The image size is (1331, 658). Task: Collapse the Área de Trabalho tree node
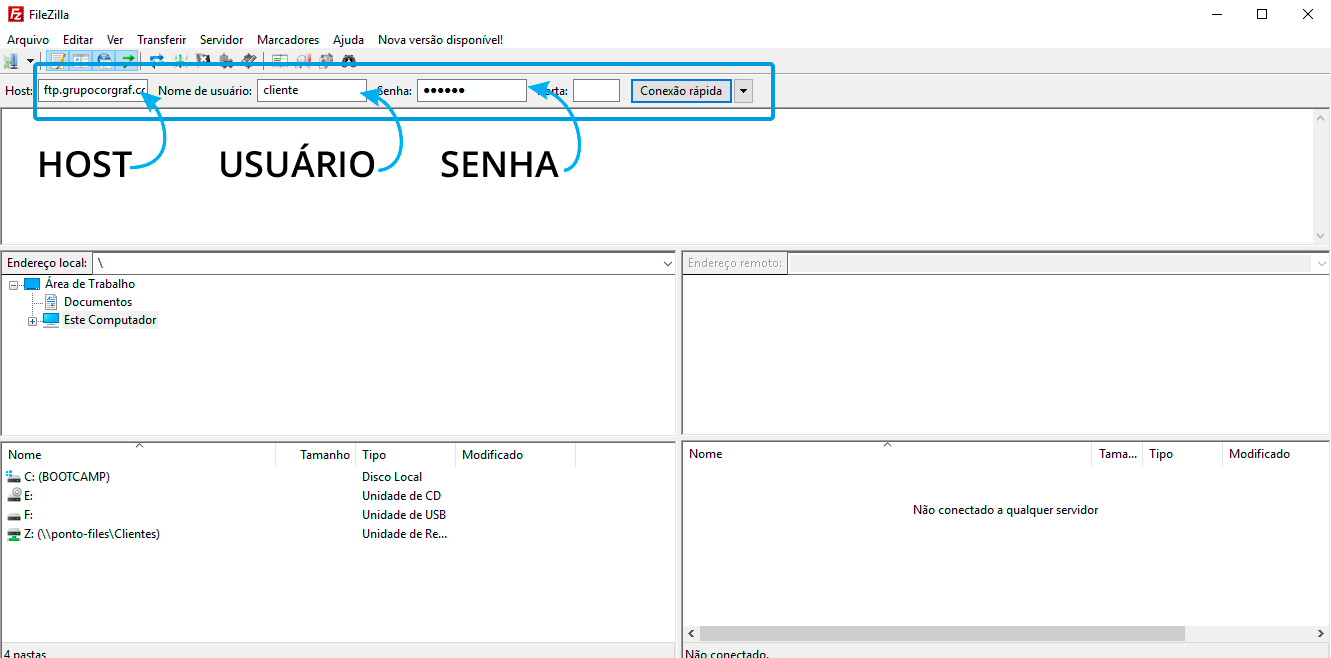[x=13, y=285]
